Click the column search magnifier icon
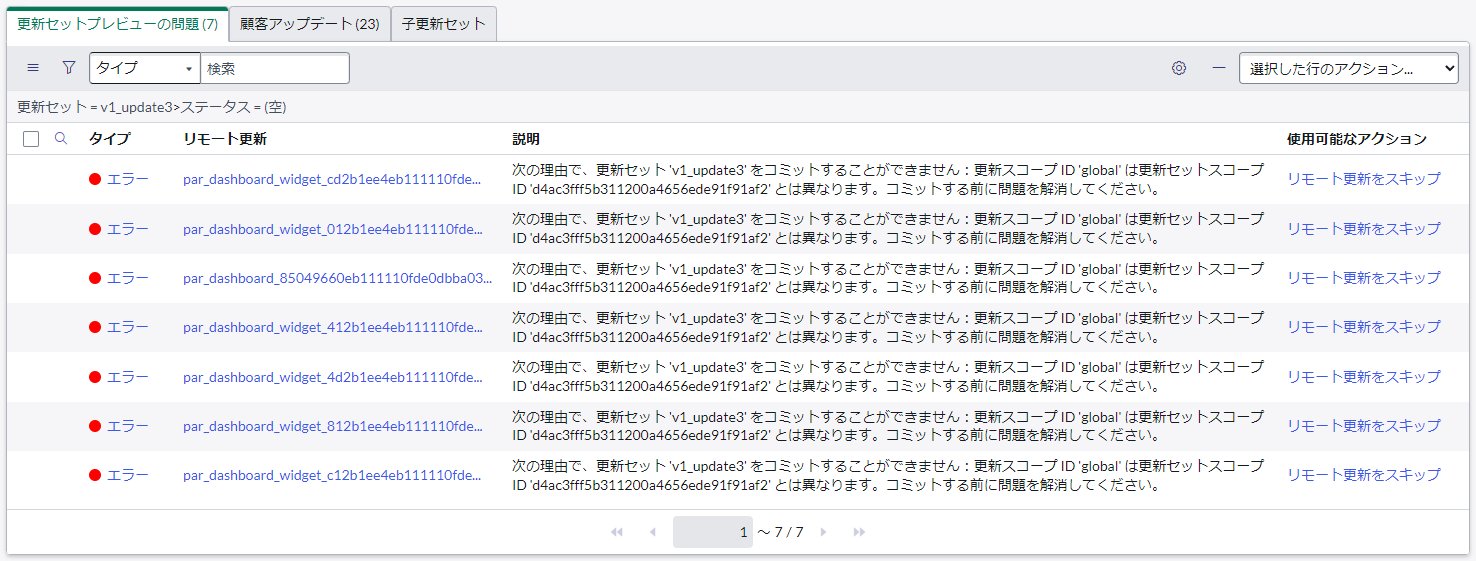The height and width of the screenshot is (561, 1476). coord(61,139)
